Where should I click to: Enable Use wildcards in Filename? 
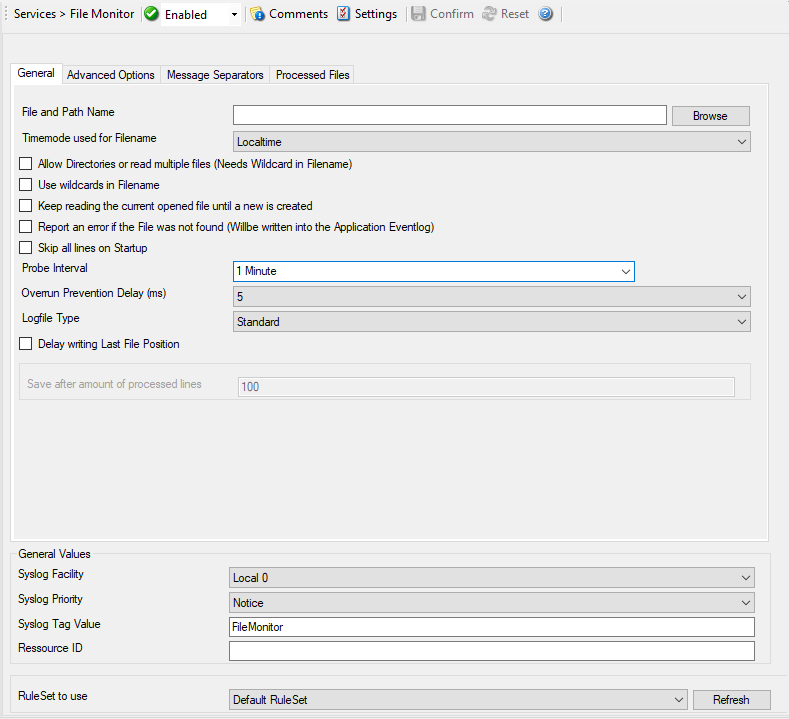[x=26, y=185]
